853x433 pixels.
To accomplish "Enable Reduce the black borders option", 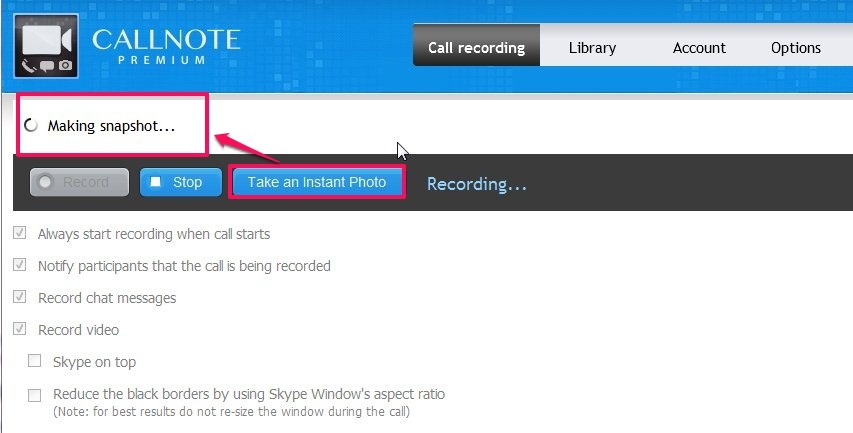I will 34,395.
